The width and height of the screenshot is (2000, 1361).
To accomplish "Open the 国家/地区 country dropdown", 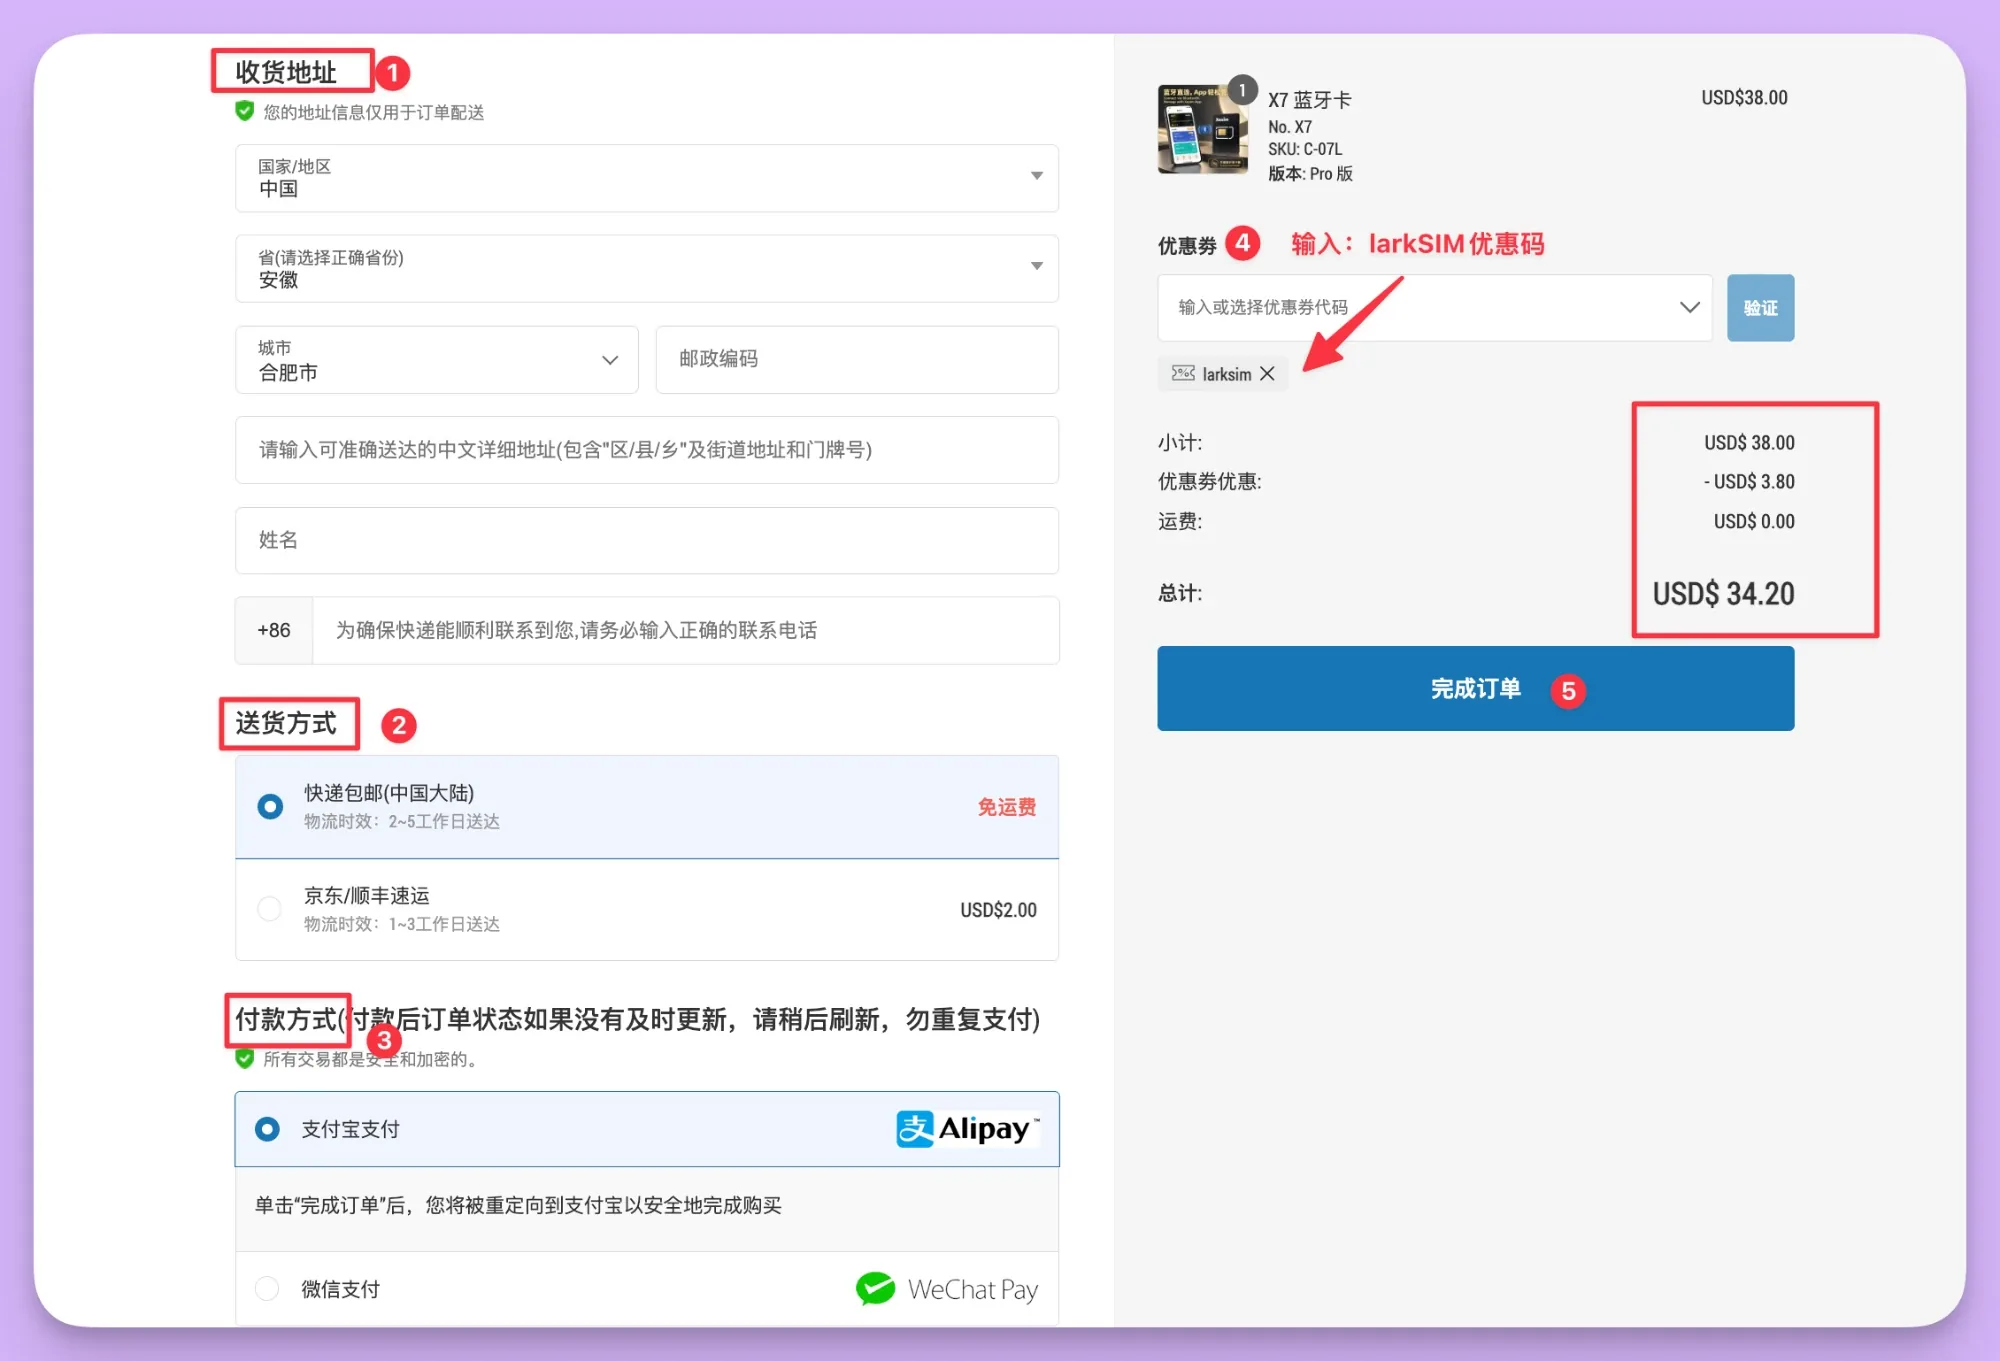I will [647, 178].
